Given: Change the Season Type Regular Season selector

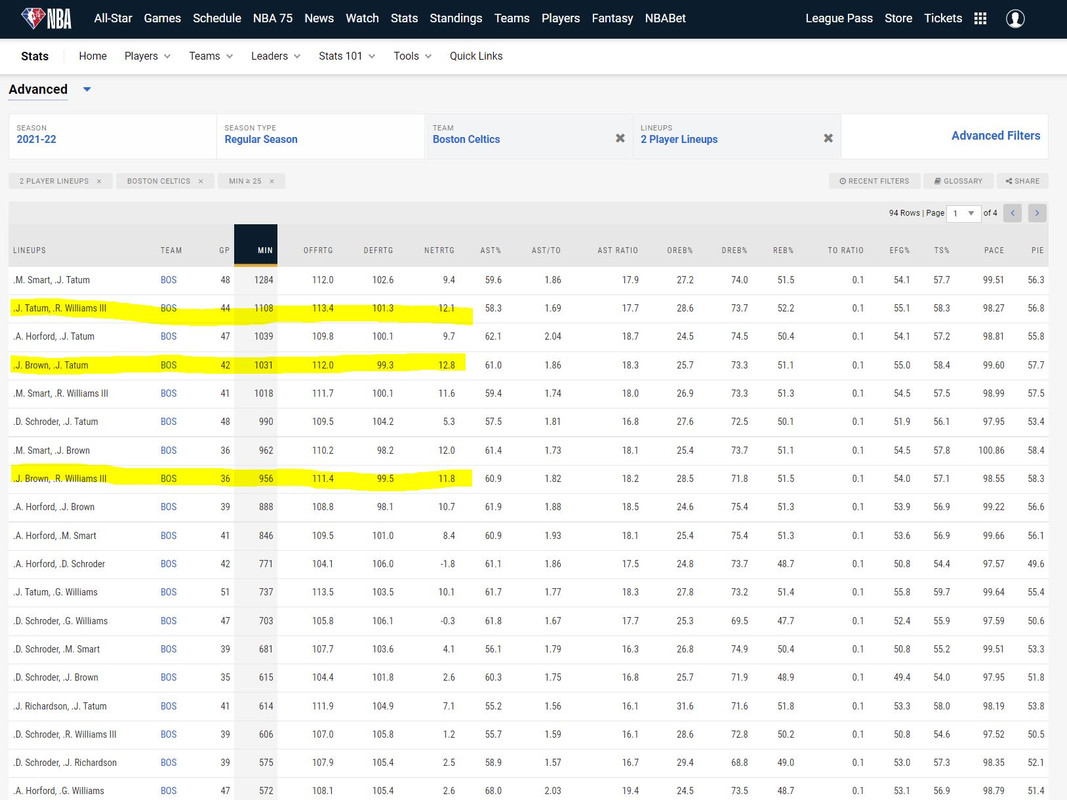Looking at the screenshot, I should point(321,136).
